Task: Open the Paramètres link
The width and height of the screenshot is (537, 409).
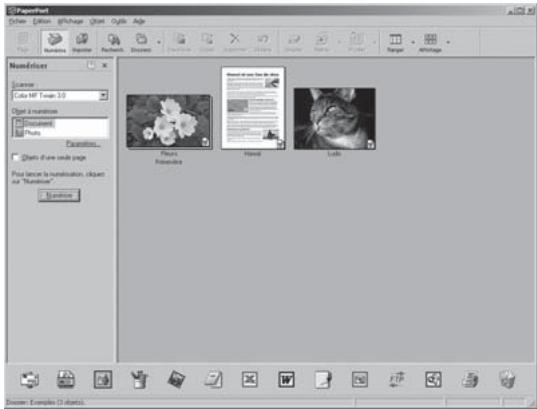Action: click(x=83, y=144)
